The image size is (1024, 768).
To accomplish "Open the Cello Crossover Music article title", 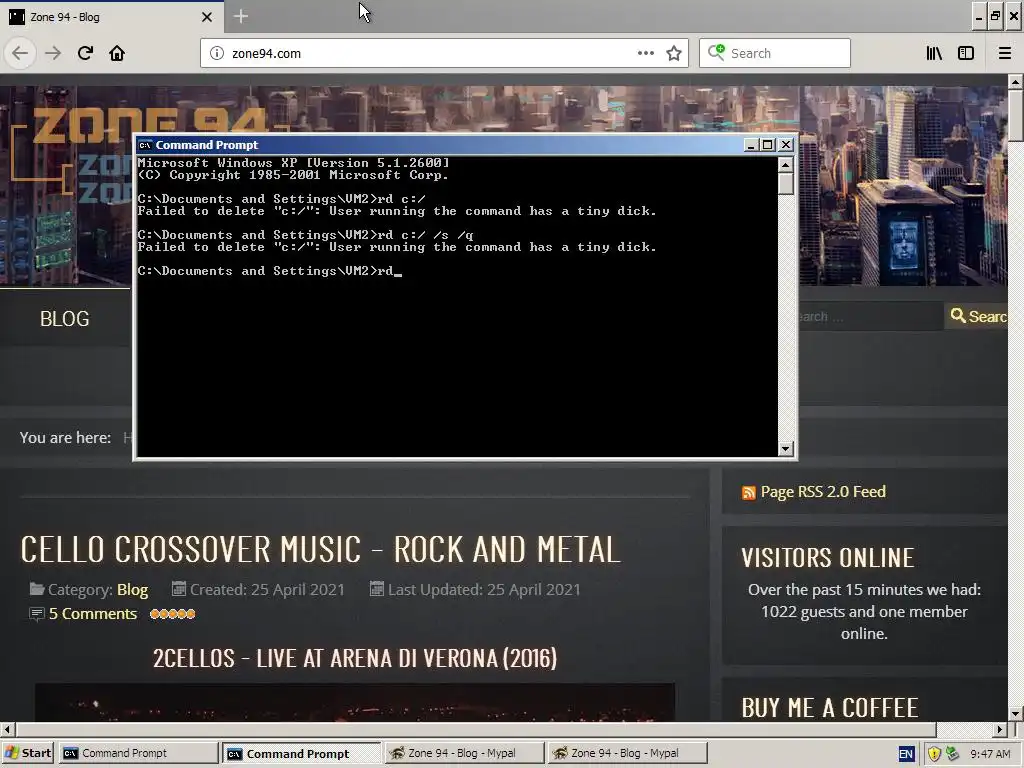I will click(320, 549).
